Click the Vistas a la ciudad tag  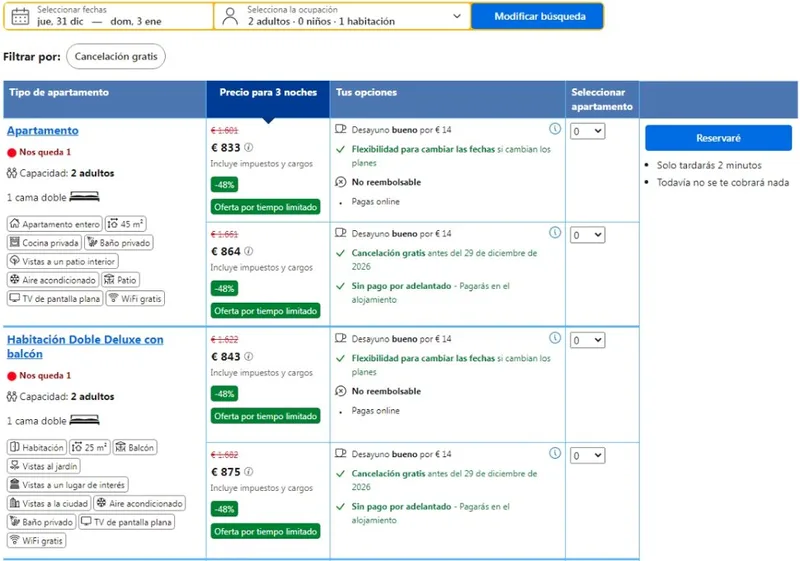pyautogui.click(x=49, y=503)
